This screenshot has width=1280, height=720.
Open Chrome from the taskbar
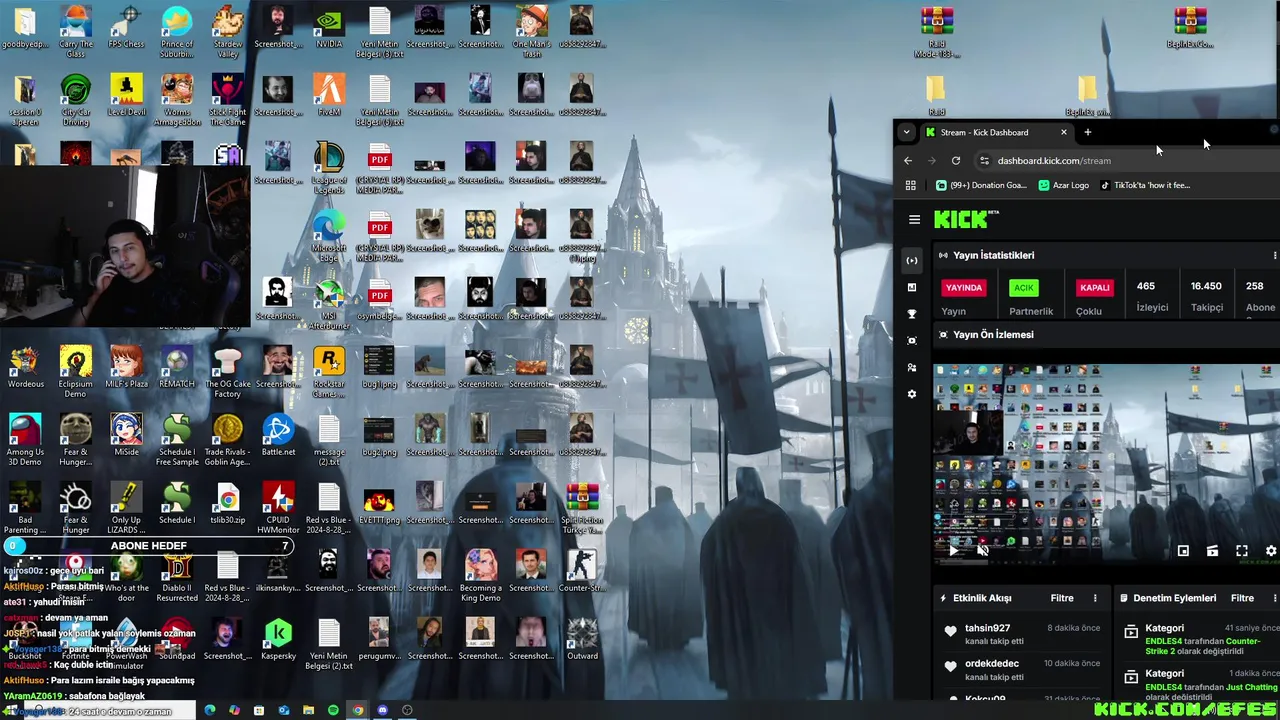pyautogui.click(x=357, y=710)
